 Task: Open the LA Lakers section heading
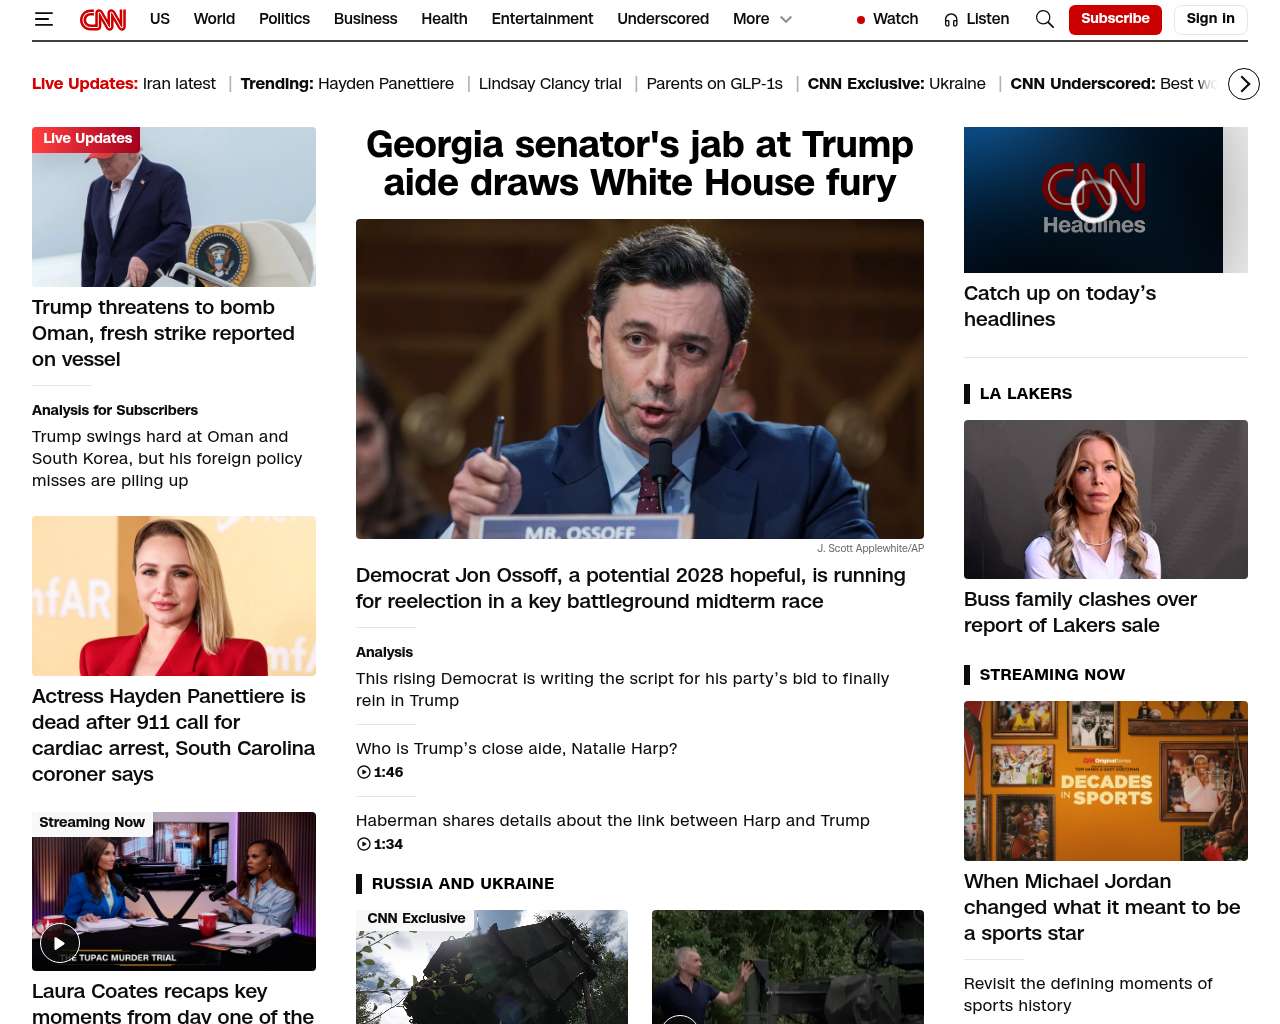tap(1025, 394)
